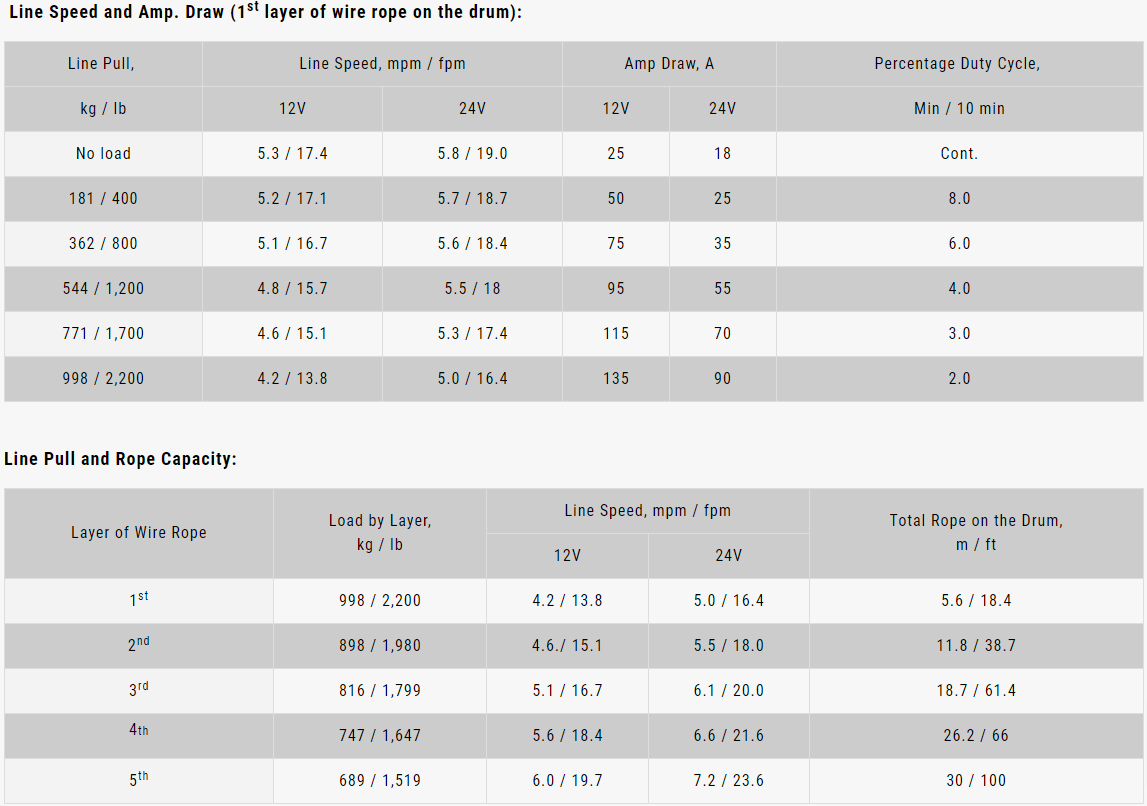Viewport: 1147px width, 806px height.
Task: Select the "No load" row label
Action: pos(103,154)
